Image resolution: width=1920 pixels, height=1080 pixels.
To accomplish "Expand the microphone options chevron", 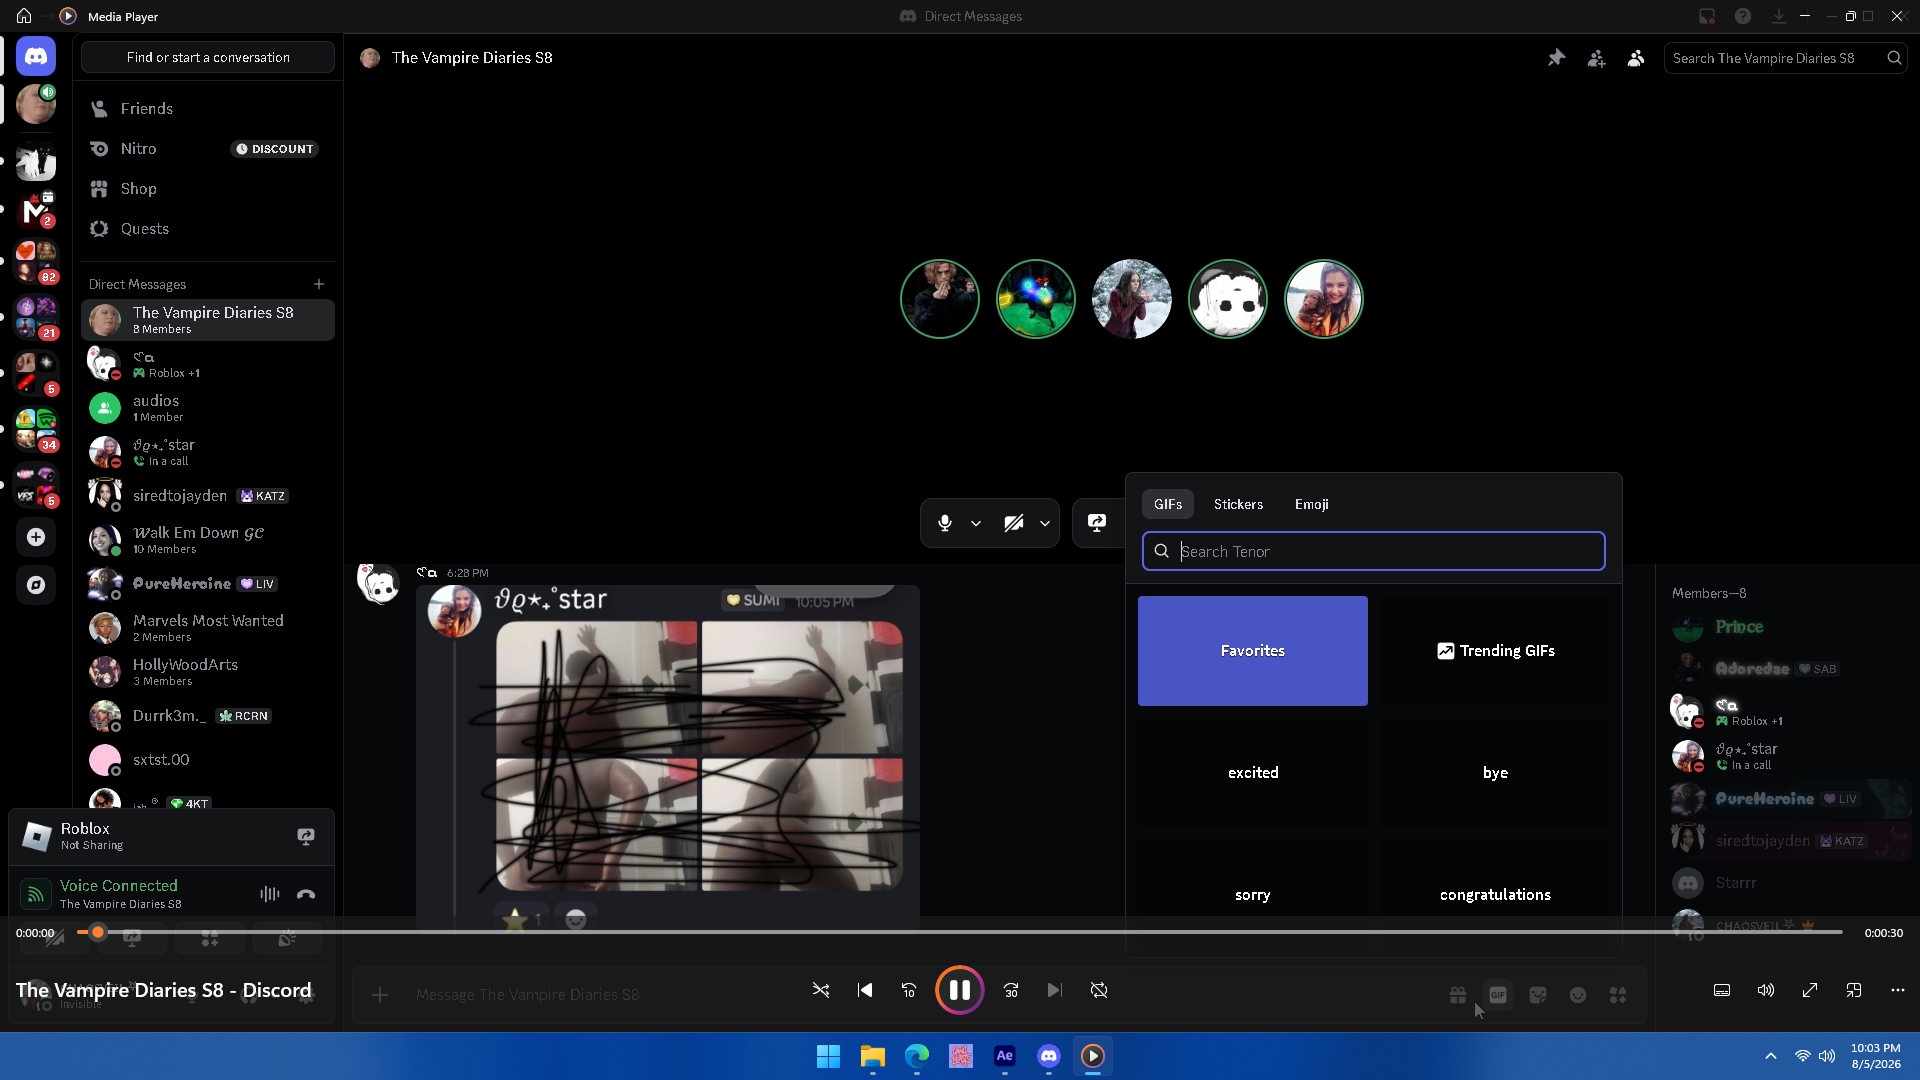I will click(x=976, y=523).
